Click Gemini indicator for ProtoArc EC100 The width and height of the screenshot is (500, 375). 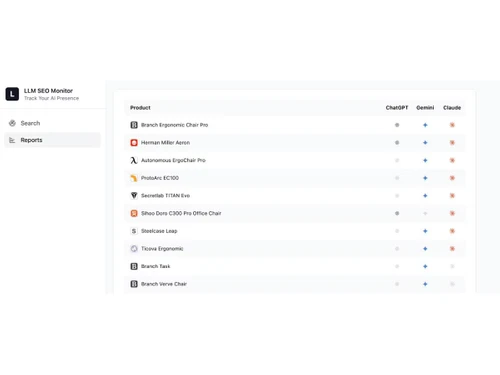(425, 178)
